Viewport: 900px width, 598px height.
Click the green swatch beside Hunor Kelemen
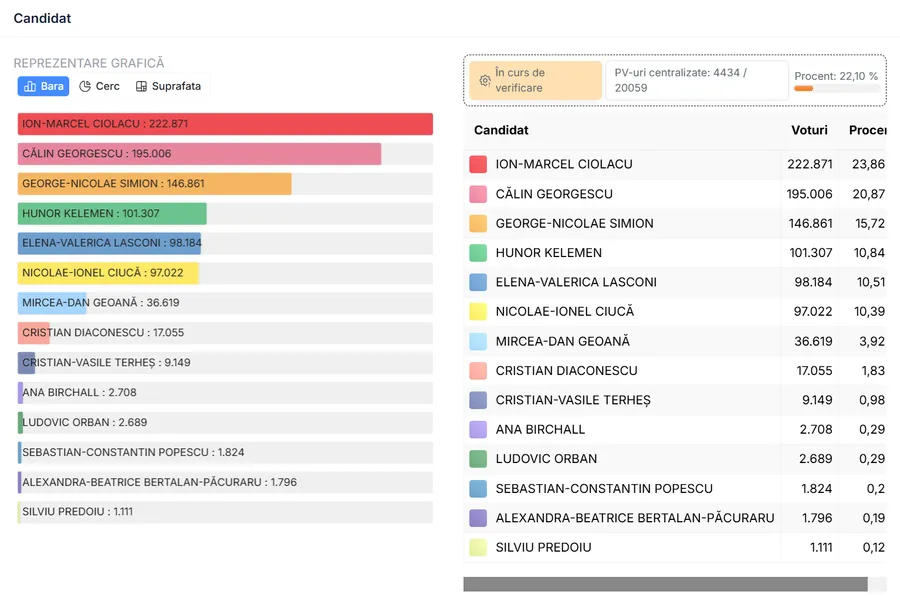478,253
